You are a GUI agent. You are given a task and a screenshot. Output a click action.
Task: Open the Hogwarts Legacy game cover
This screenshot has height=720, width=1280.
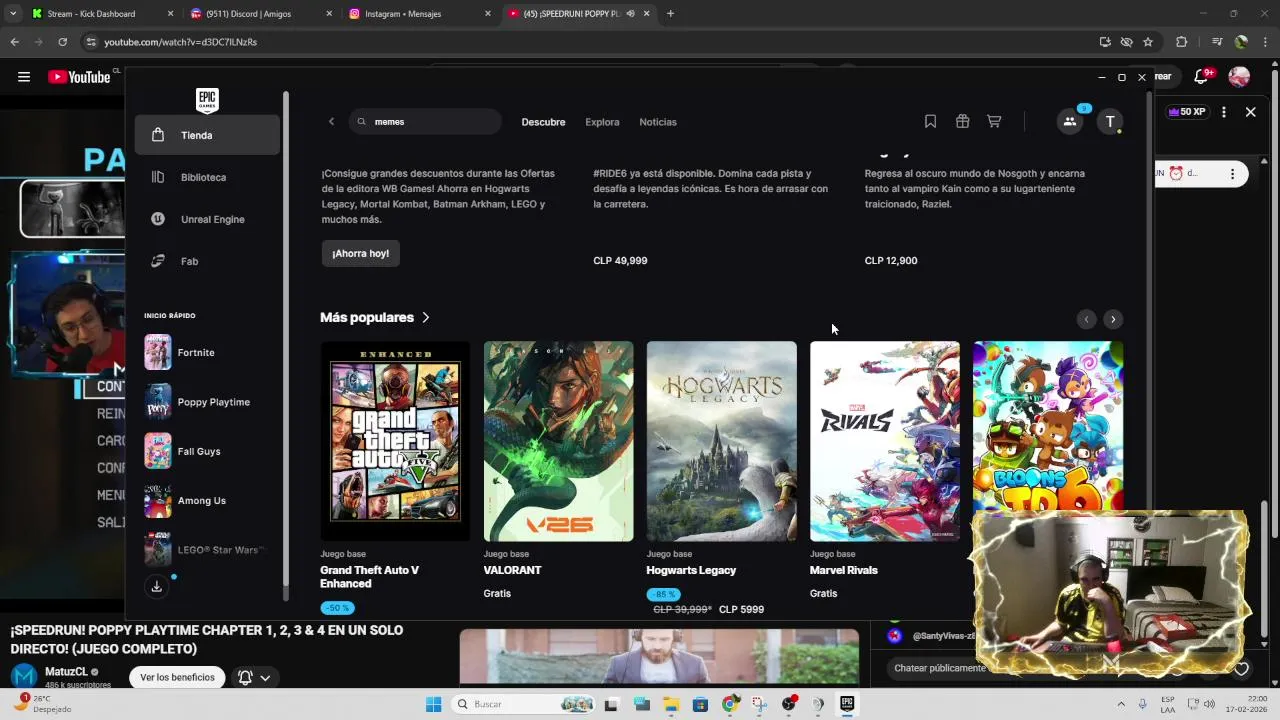pyautogui.click(x=721, y=441)
